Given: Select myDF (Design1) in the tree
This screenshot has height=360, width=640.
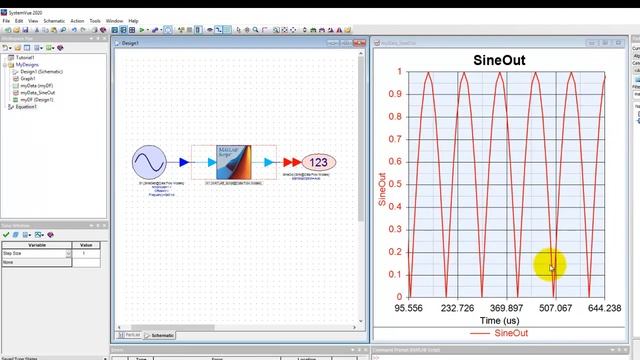Looking at the screenshot, I should [37, 100].
